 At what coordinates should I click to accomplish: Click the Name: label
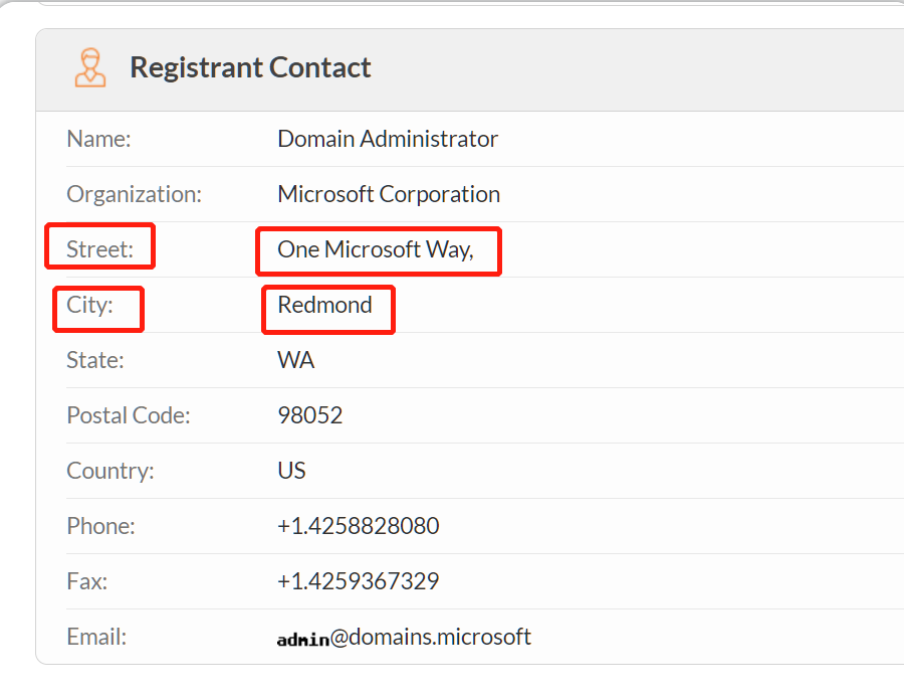[99, 139]
